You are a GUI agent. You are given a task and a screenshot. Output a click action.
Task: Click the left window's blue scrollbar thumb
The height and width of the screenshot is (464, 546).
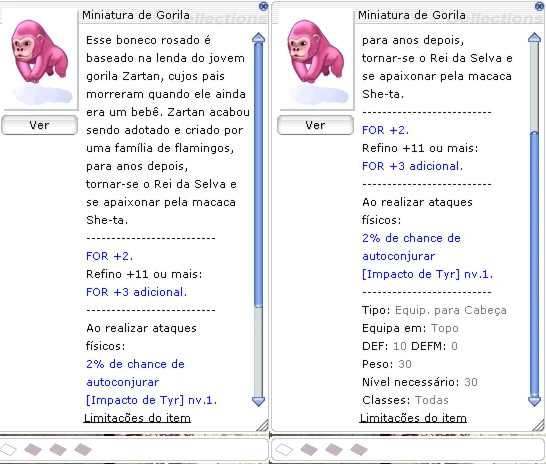click(x=258, y=175)
